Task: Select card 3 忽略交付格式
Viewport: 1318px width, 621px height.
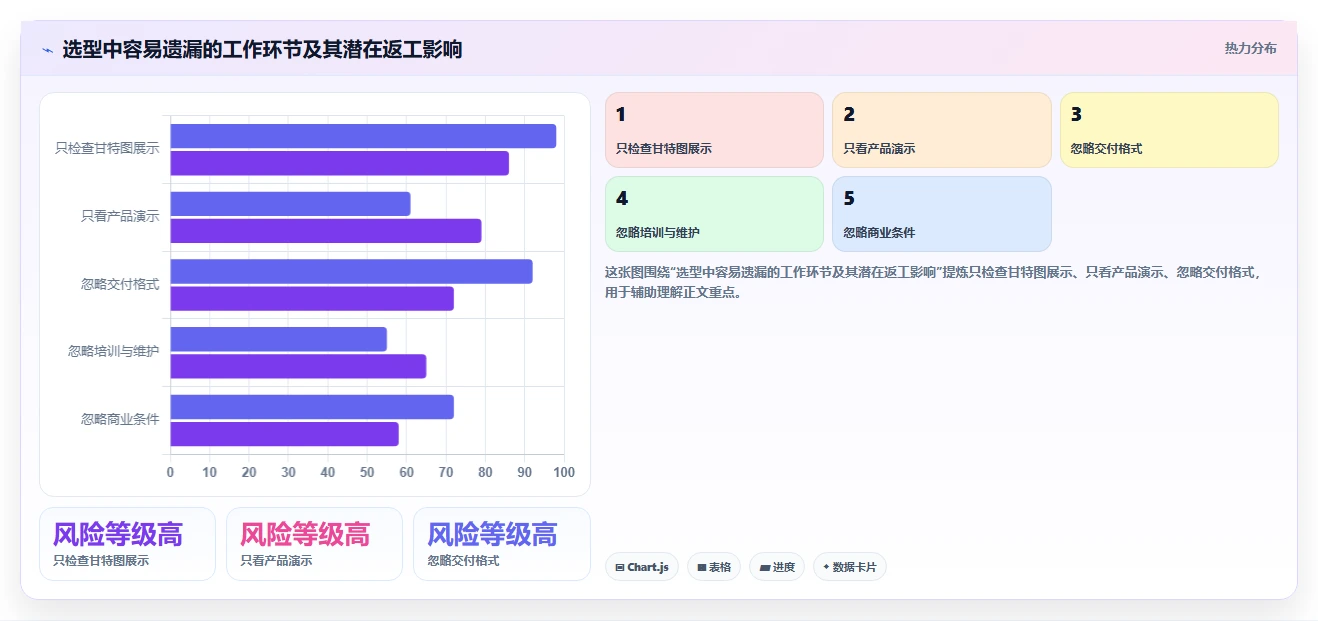Action: click(1169, 130)
